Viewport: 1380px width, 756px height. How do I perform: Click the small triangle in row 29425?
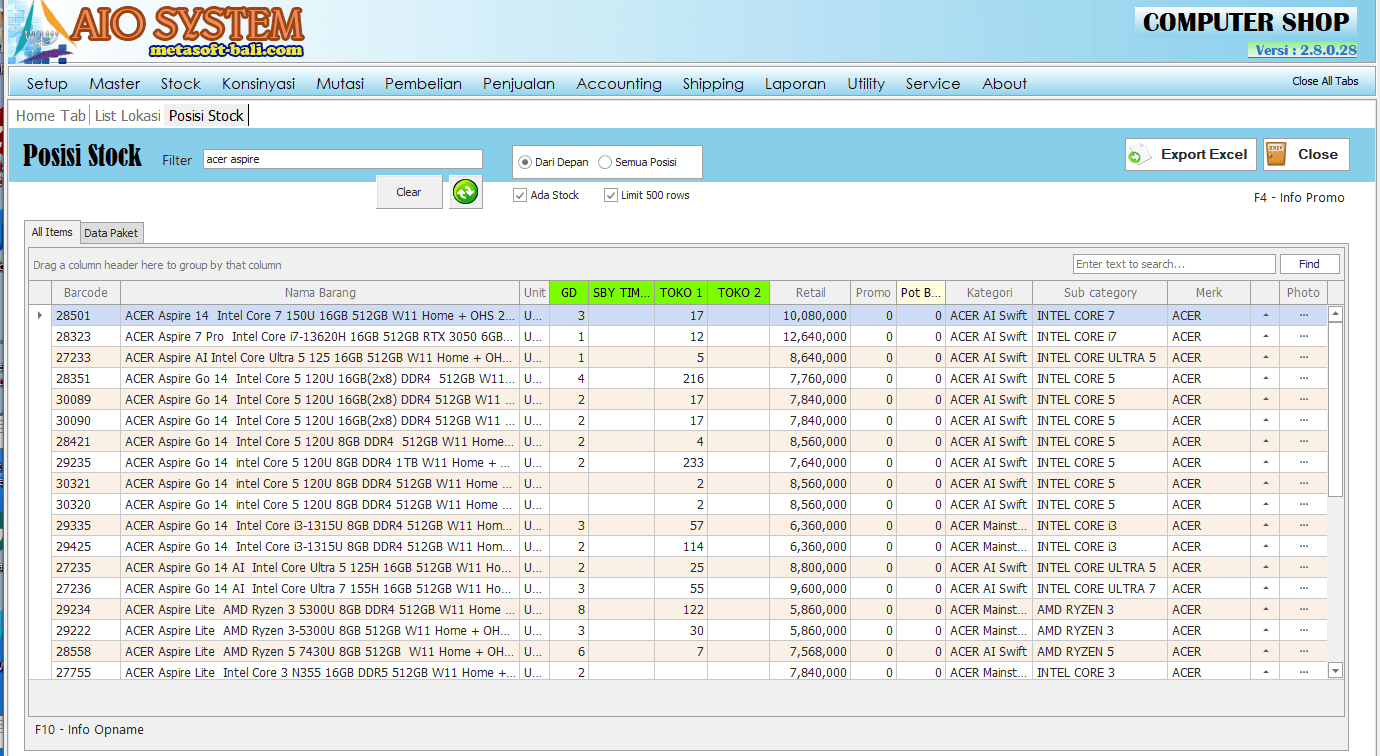point(1265,546)
